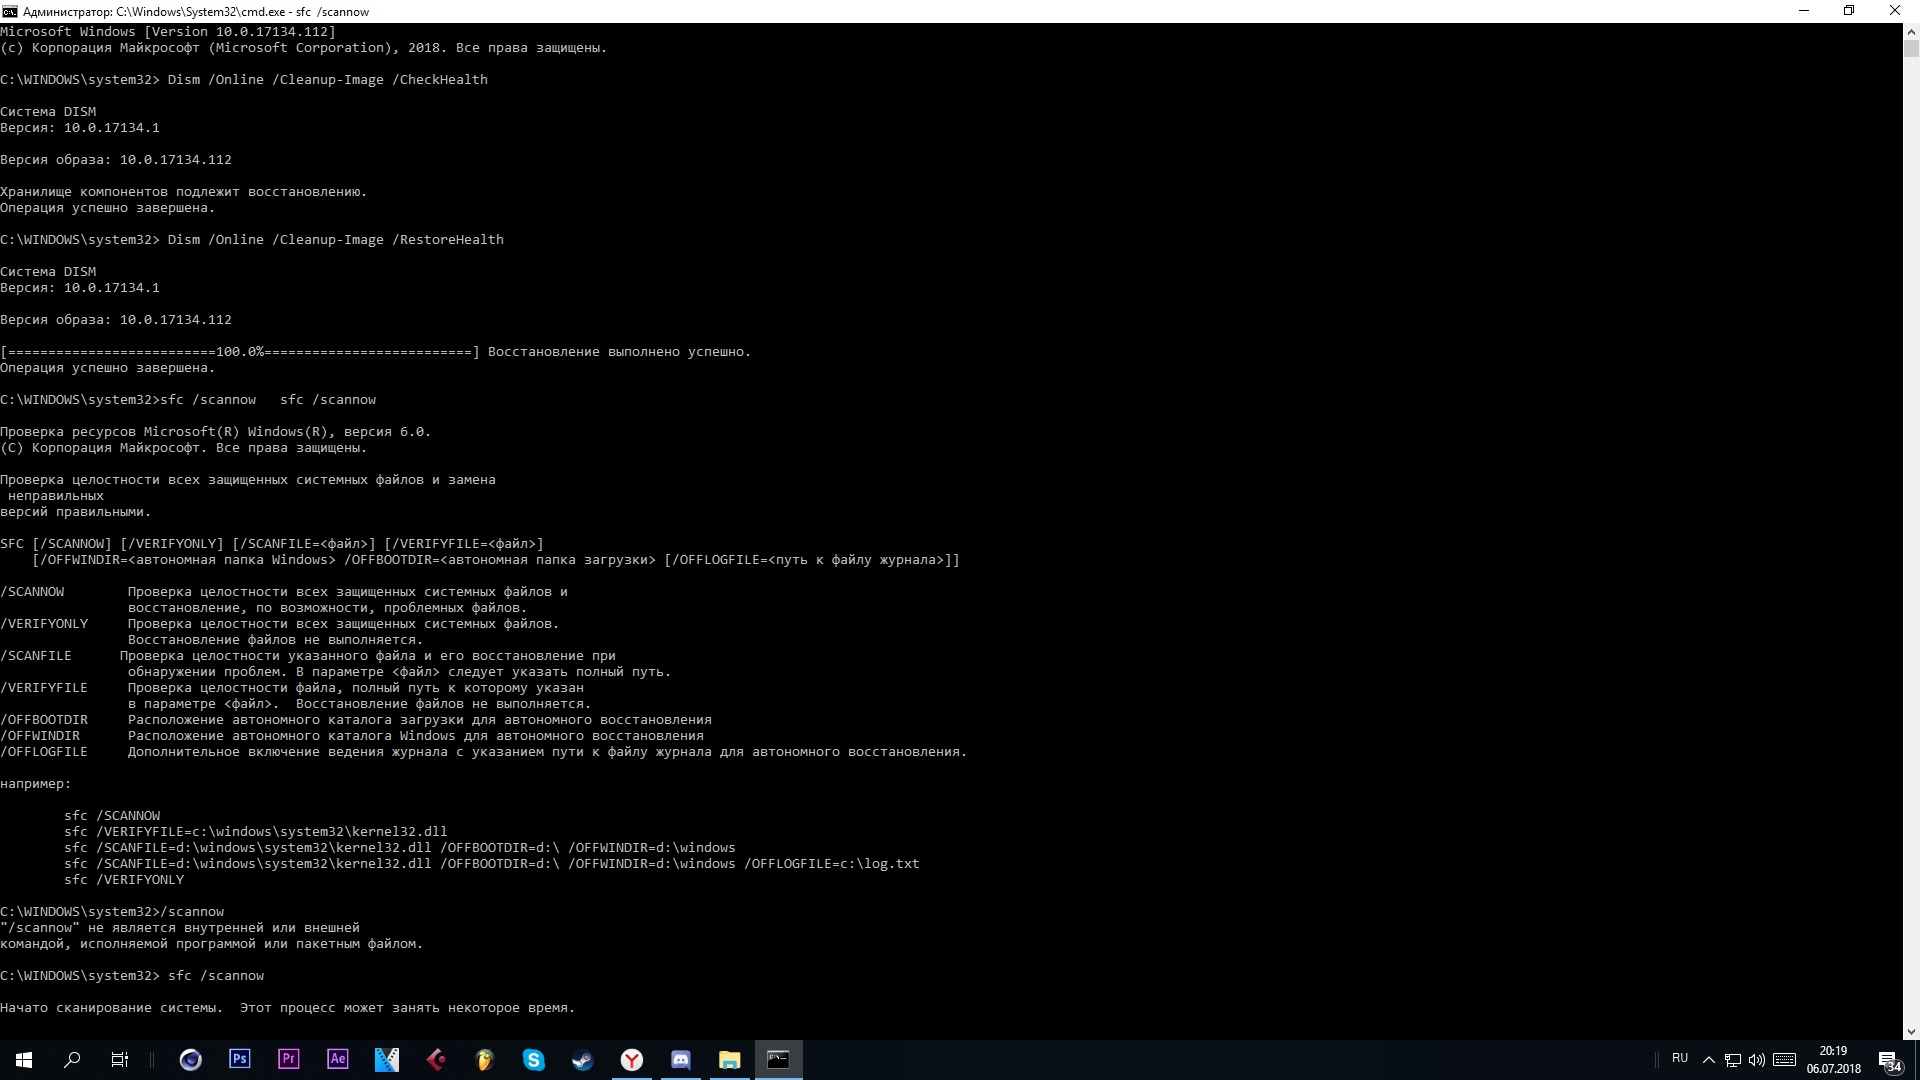Viewport: 1920px width, 1080px height.
Task: Open File Explorer from the taskbar
Action: click(x=729, y=1060)
